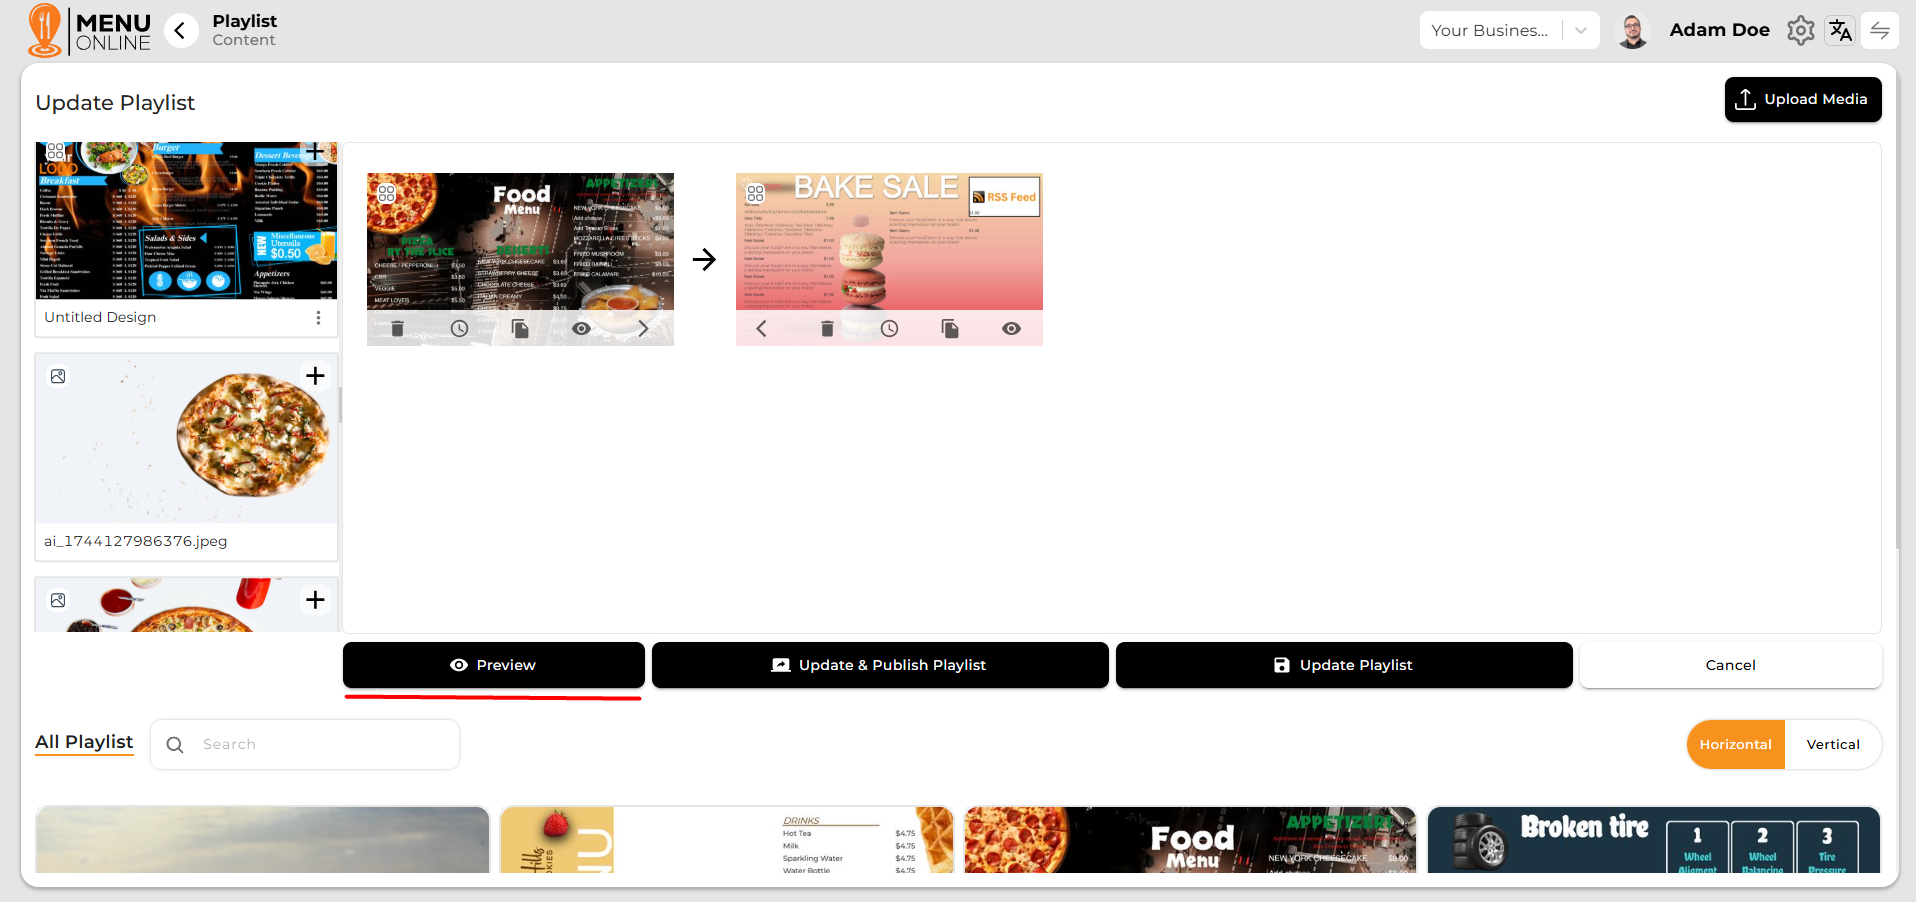Screen dimensions: 1916x902
Task: Open the language translation icon
Action: (x=1840, y=31)
